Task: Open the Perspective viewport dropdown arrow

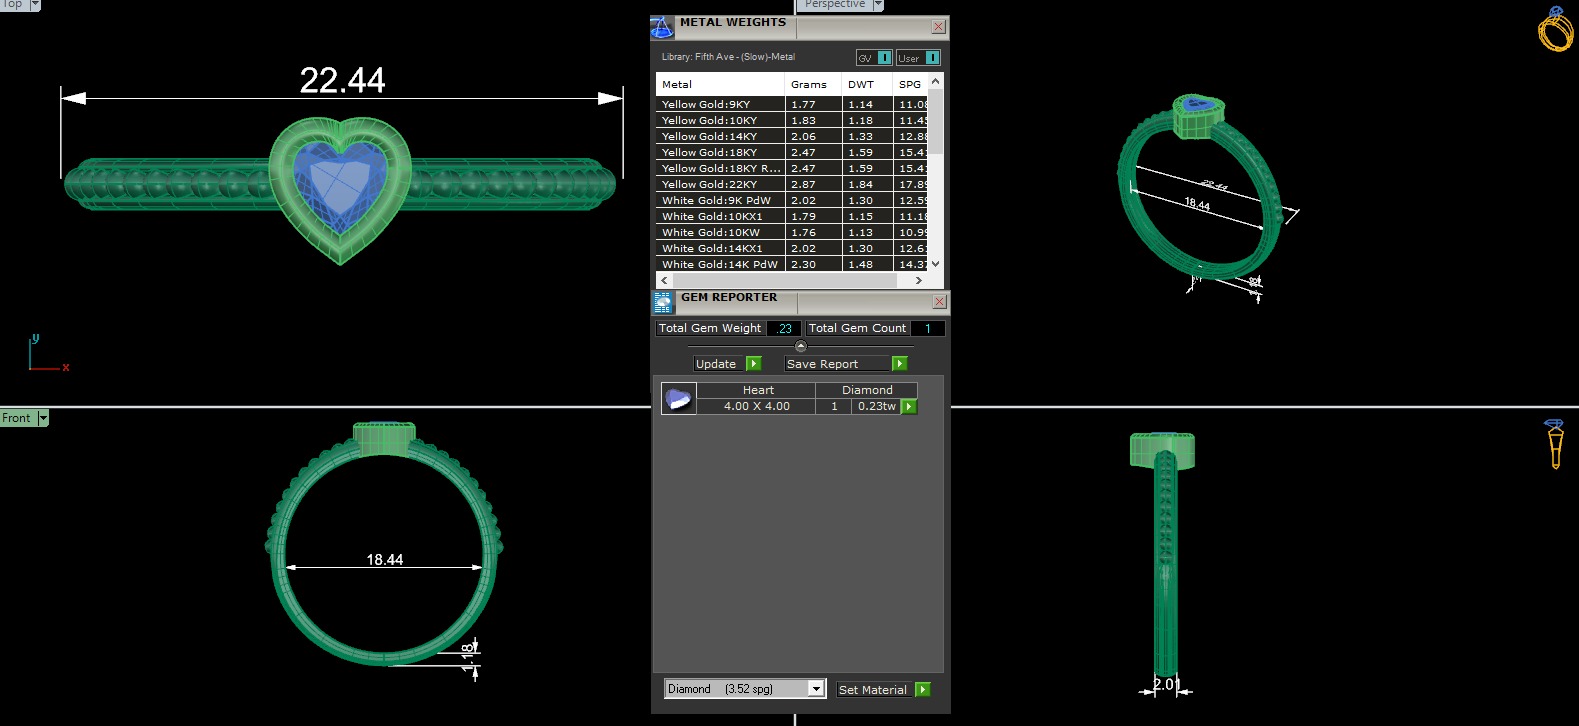Action: 878,5
